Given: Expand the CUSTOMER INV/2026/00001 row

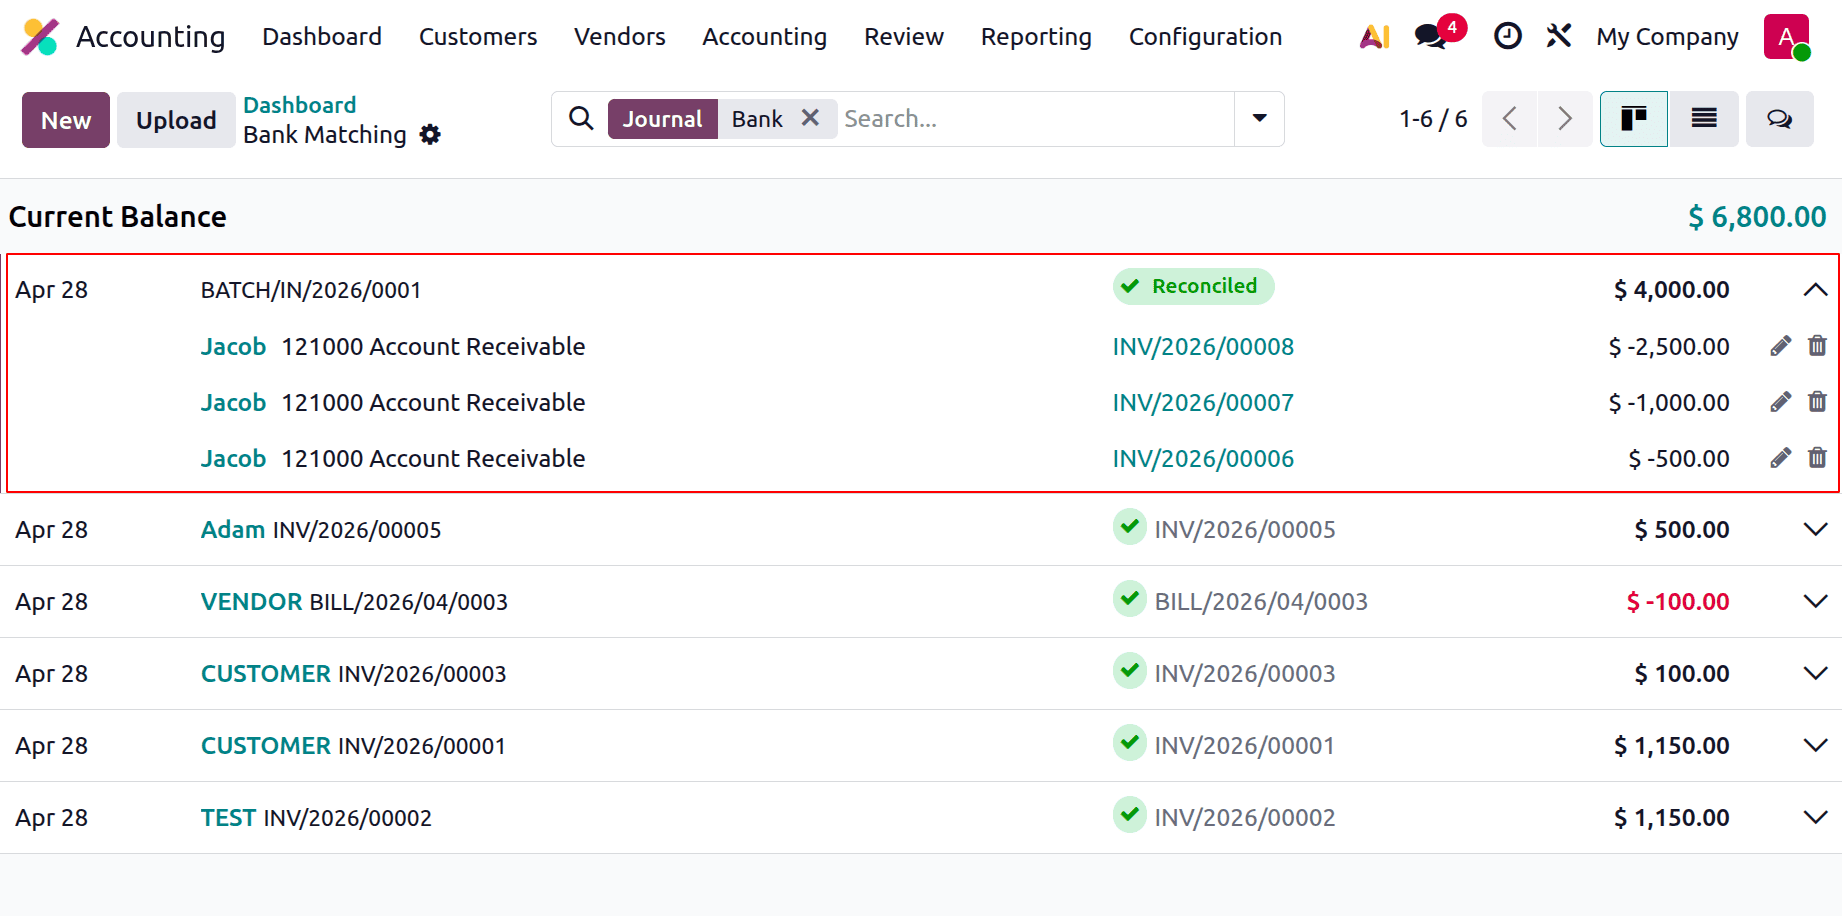Looking at the screenshot, I should (1815, 746).
